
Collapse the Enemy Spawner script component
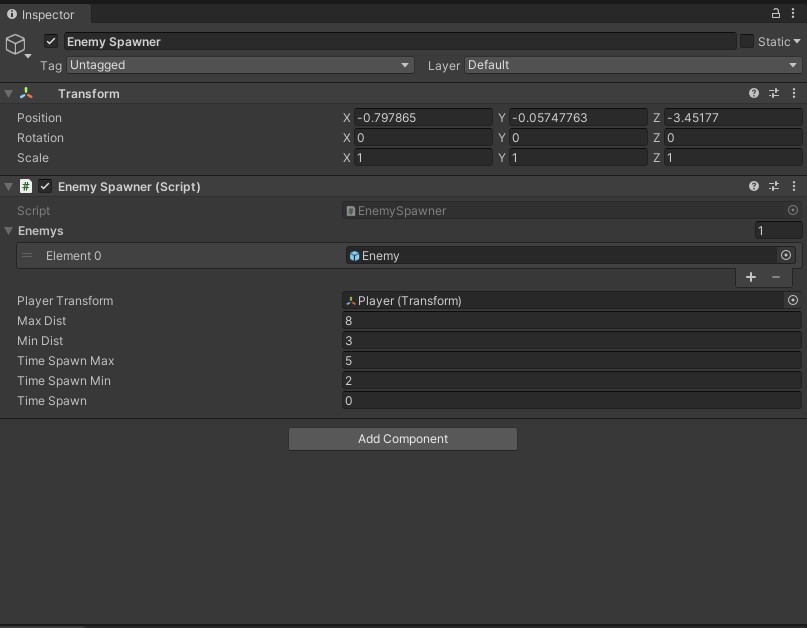click(8, 186)
